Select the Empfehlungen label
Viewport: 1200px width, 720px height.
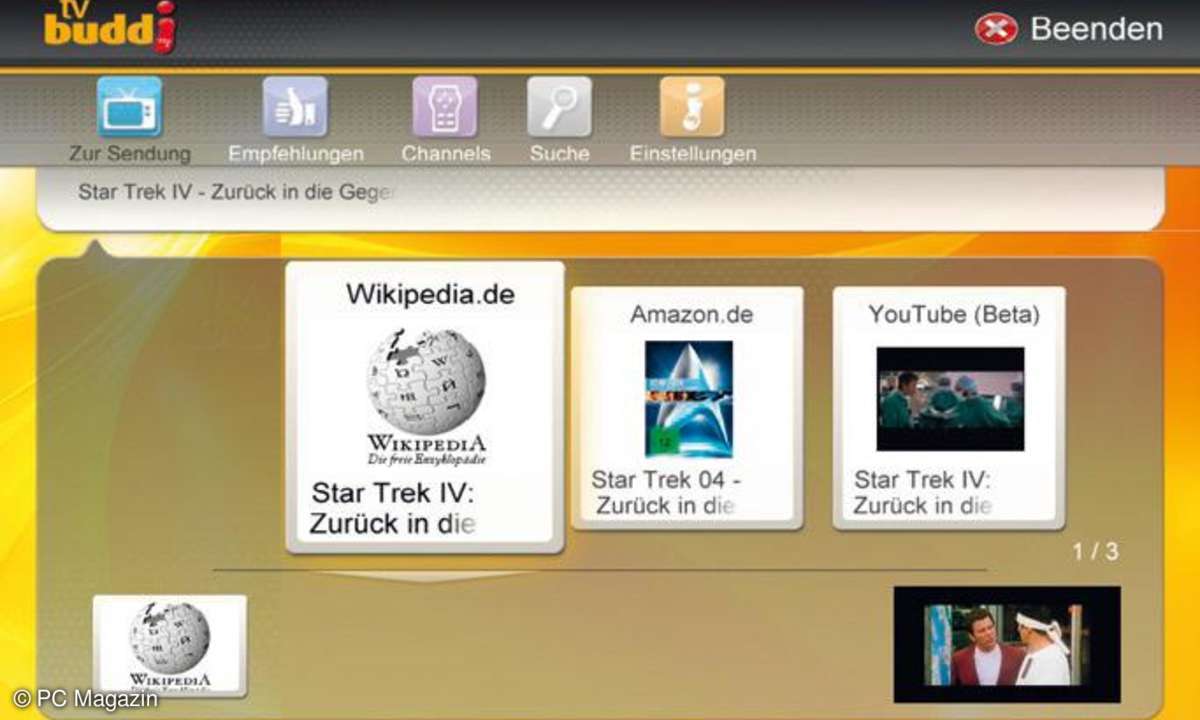click(296, 154)
